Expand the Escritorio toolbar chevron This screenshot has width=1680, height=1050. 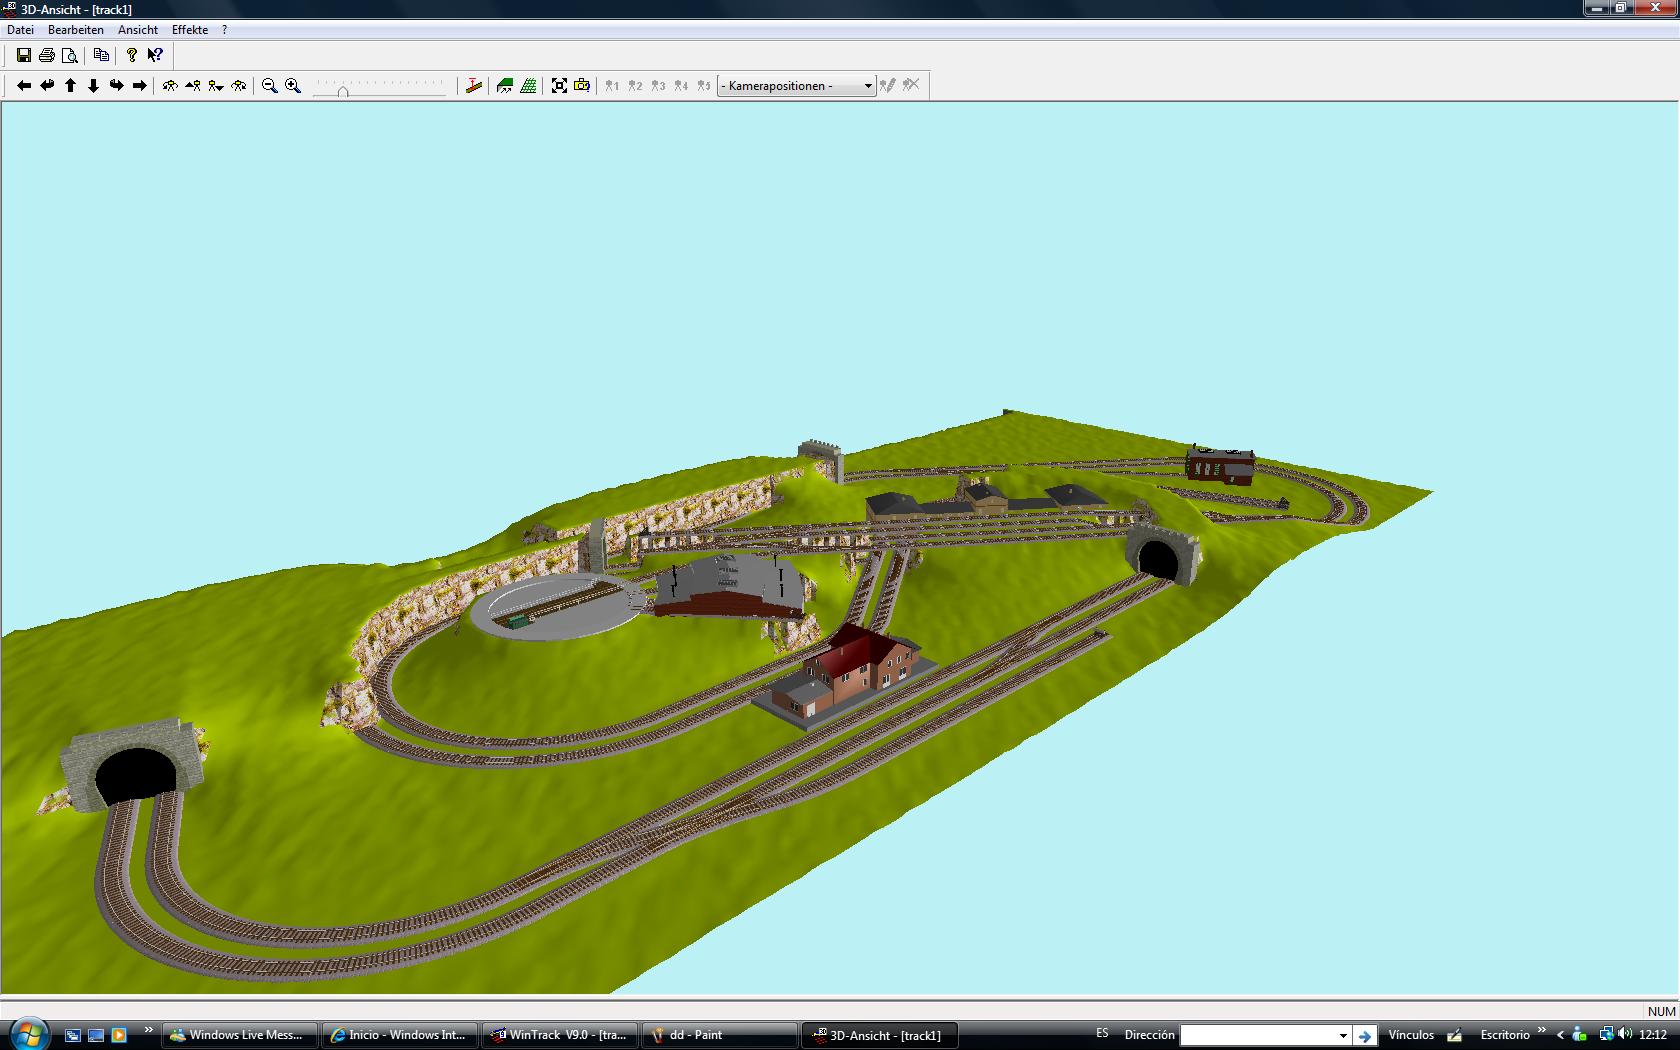coord(1541,1031)
